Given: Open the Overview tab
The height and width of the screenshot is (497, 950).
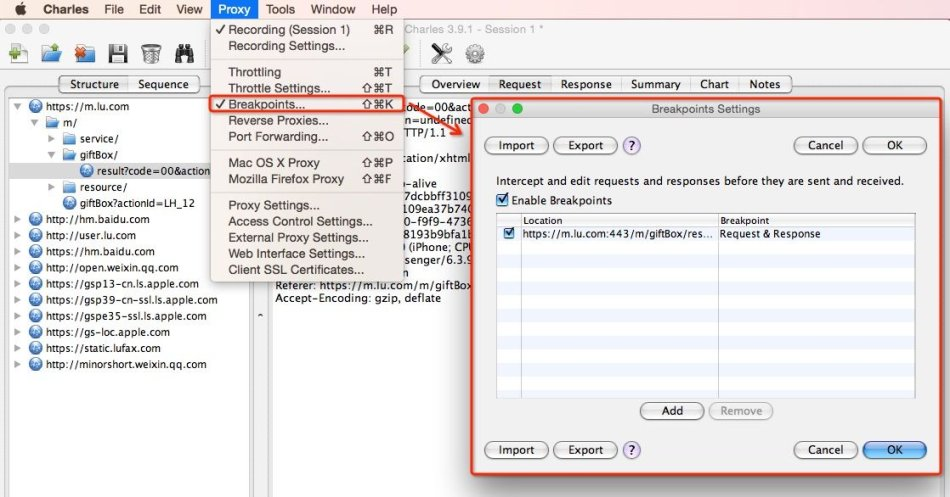Looking at the screenshot, I should click(x=455, y=84).
